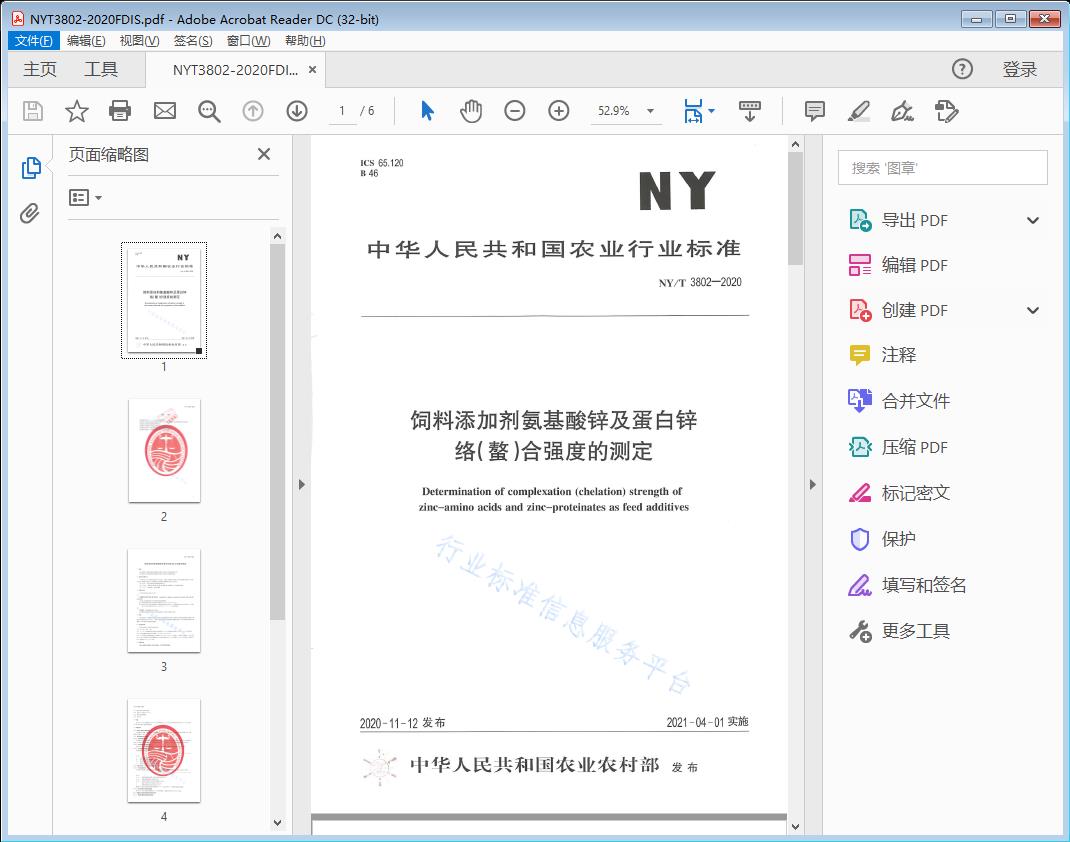This screenshot has width=1070, height=842.
Task: Save the file with the disk icon
Action: tap(31, 111)
